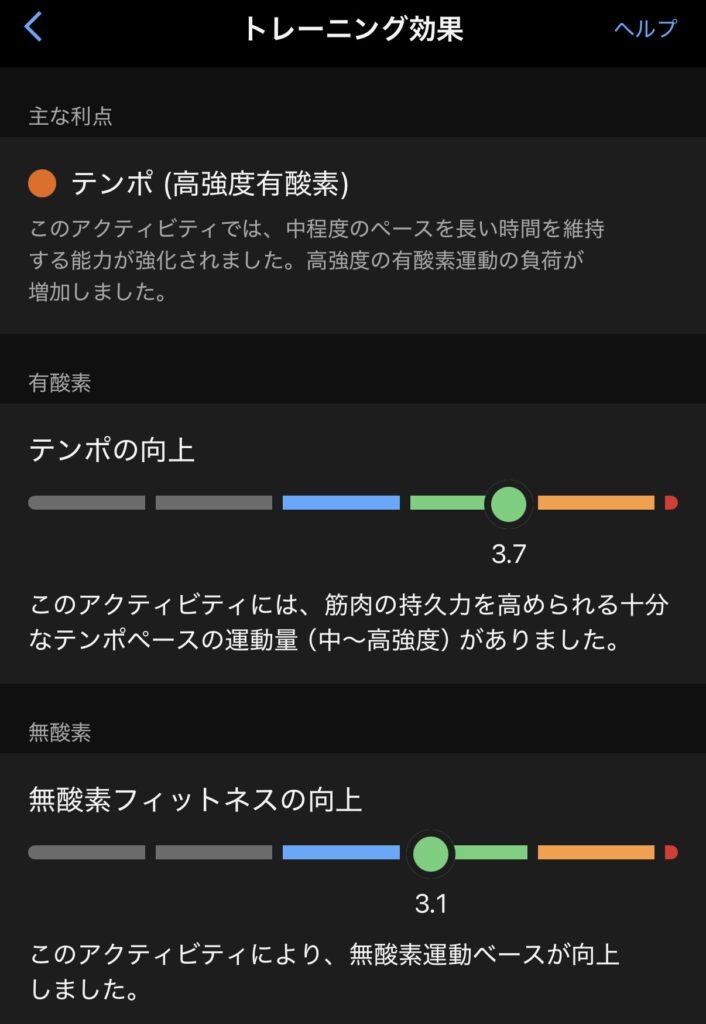
Task: Select the 無酸素フィットネスの向上 heading
Action: 196,800
